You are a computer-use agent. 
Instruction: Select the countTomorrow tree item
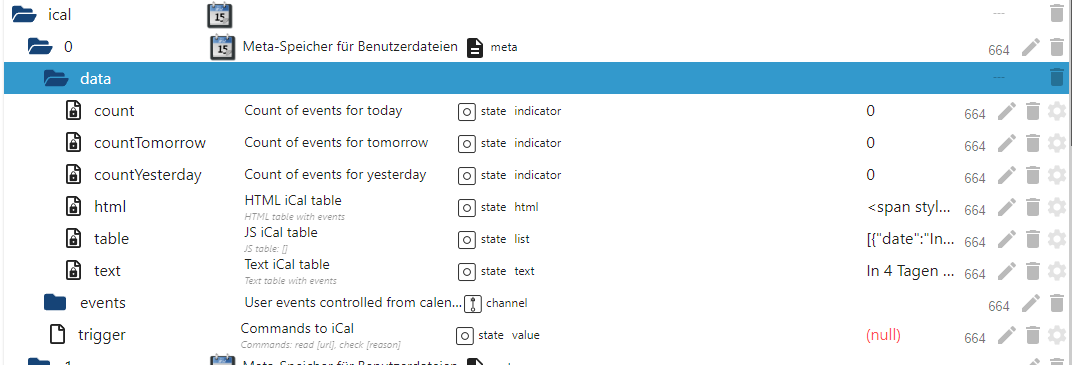(x=150, y=144)
